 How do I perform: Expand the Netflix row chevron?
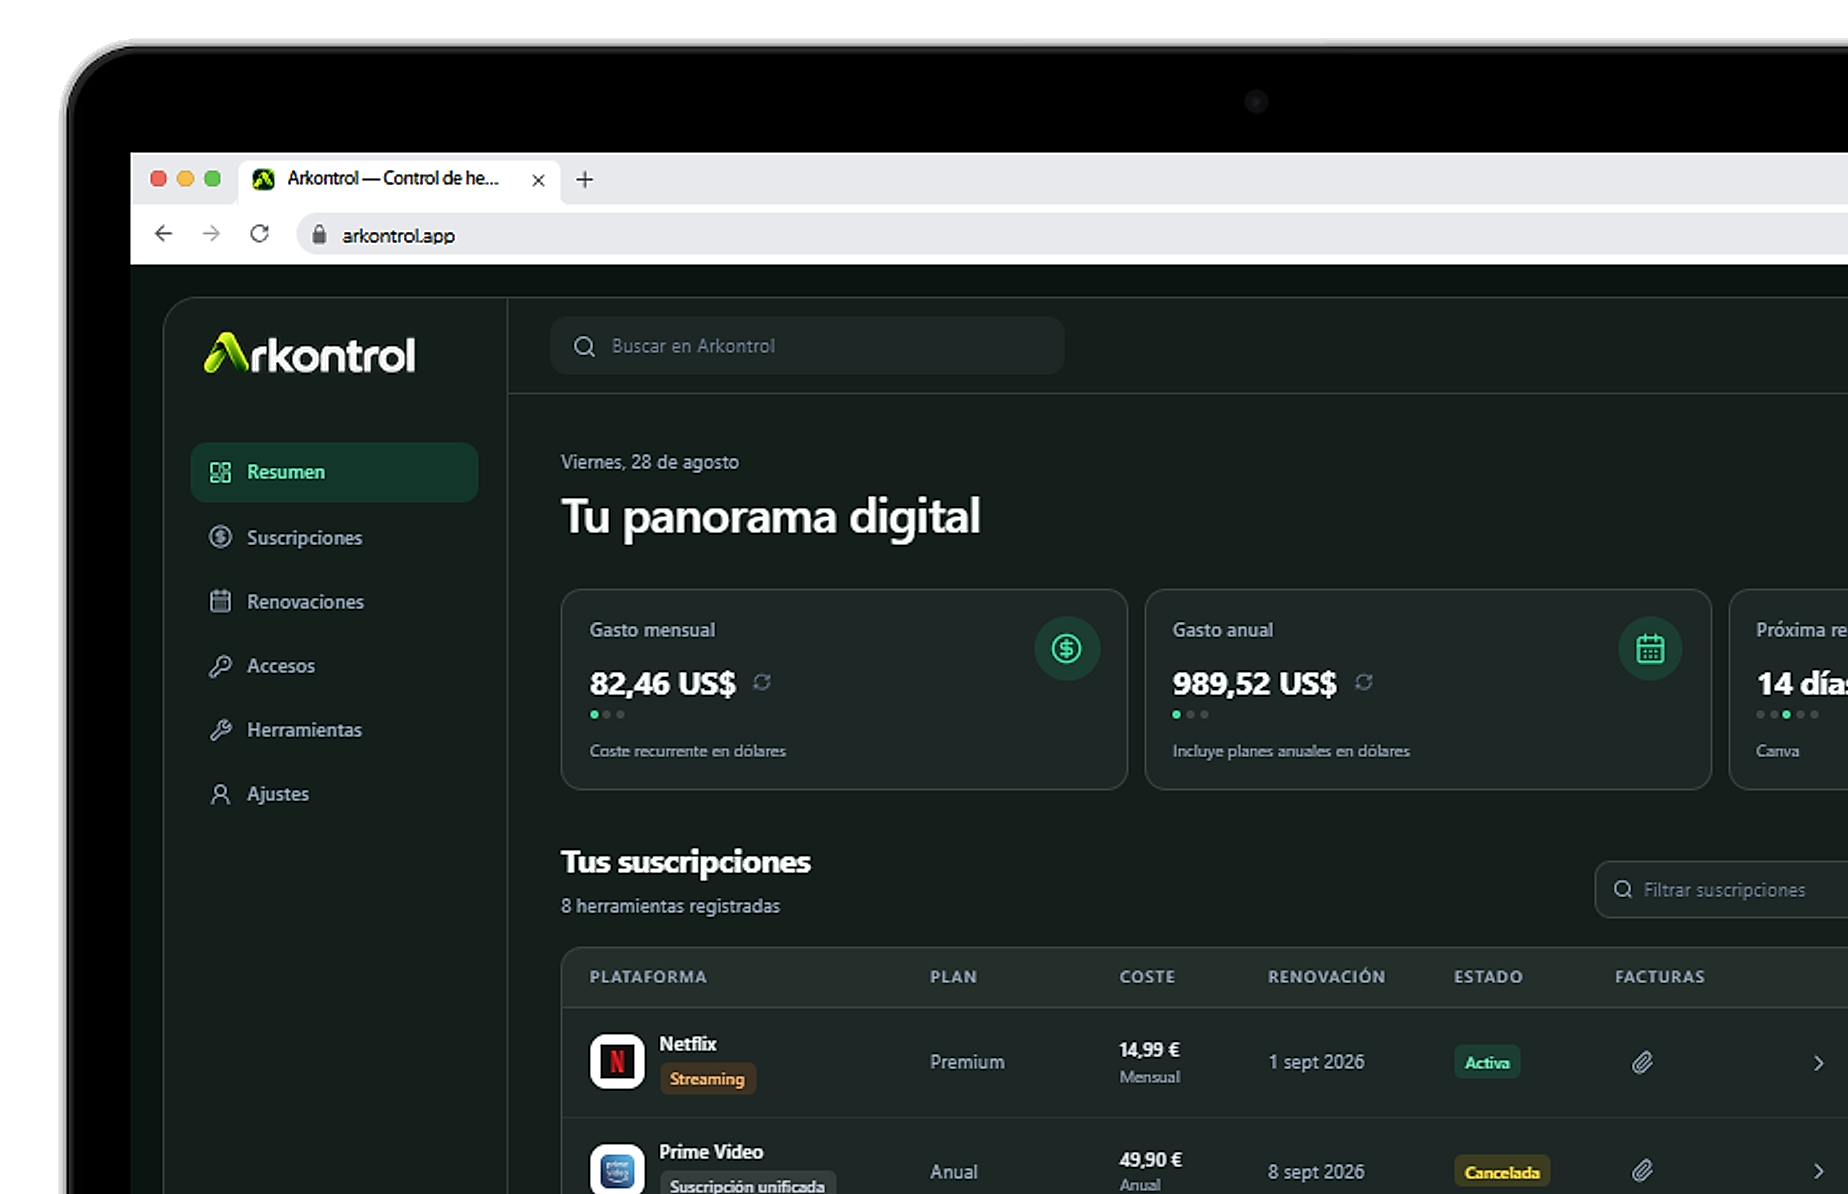[x=1818, y=1063]
